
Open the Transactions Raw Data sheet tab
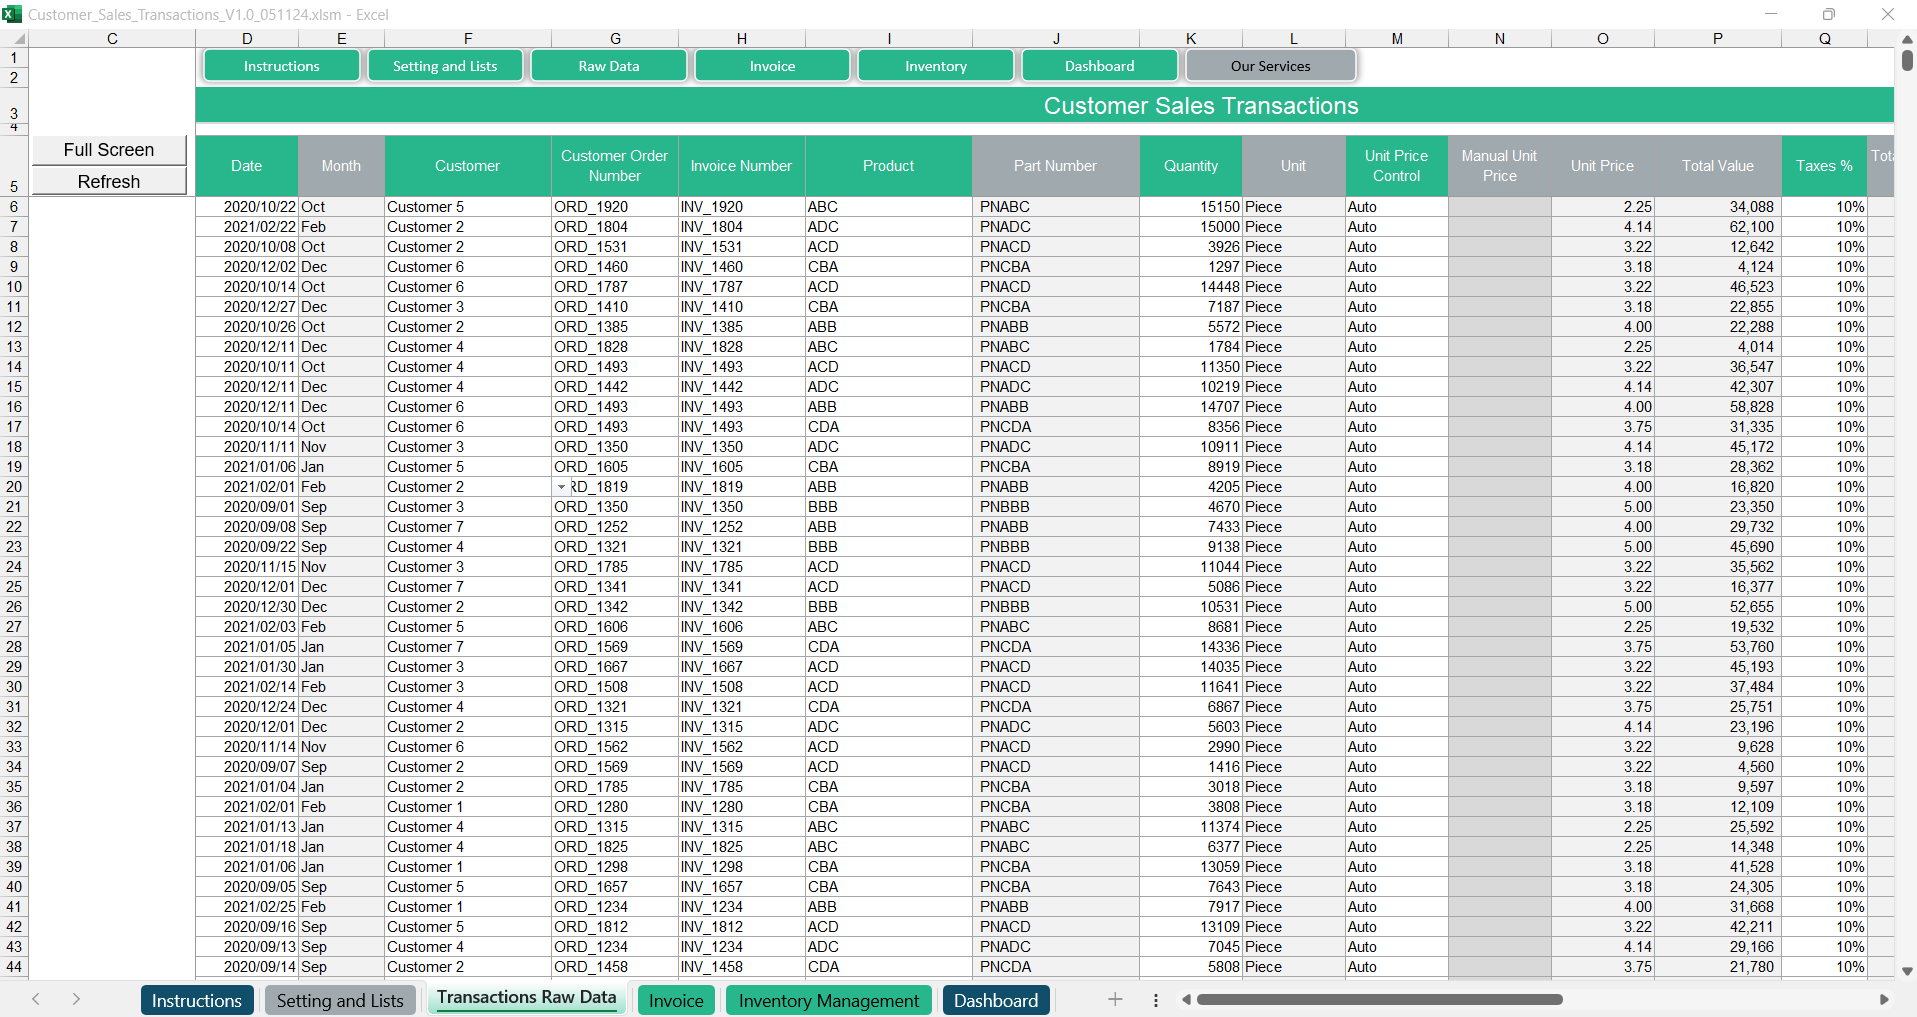pyautogui.click(x=526, y=998)
